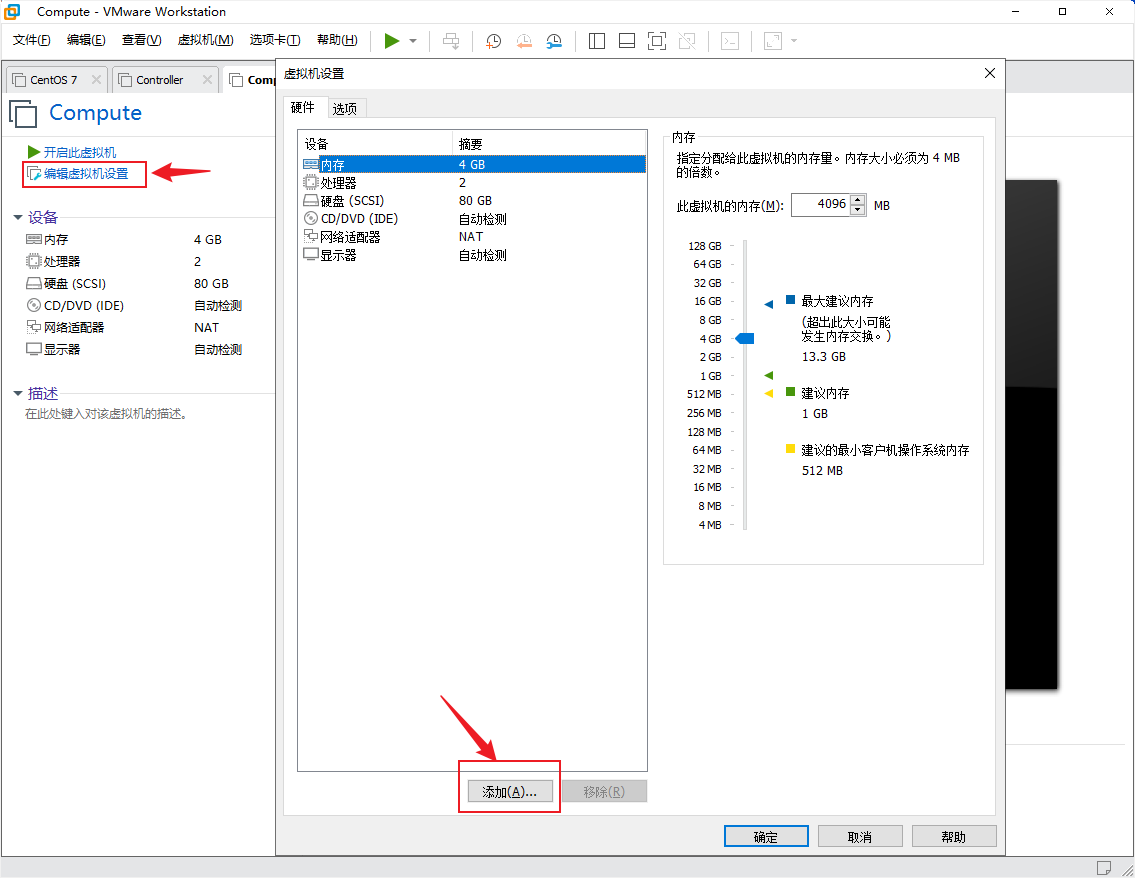Select 处理器 row in the settings device list

(473, 182)
